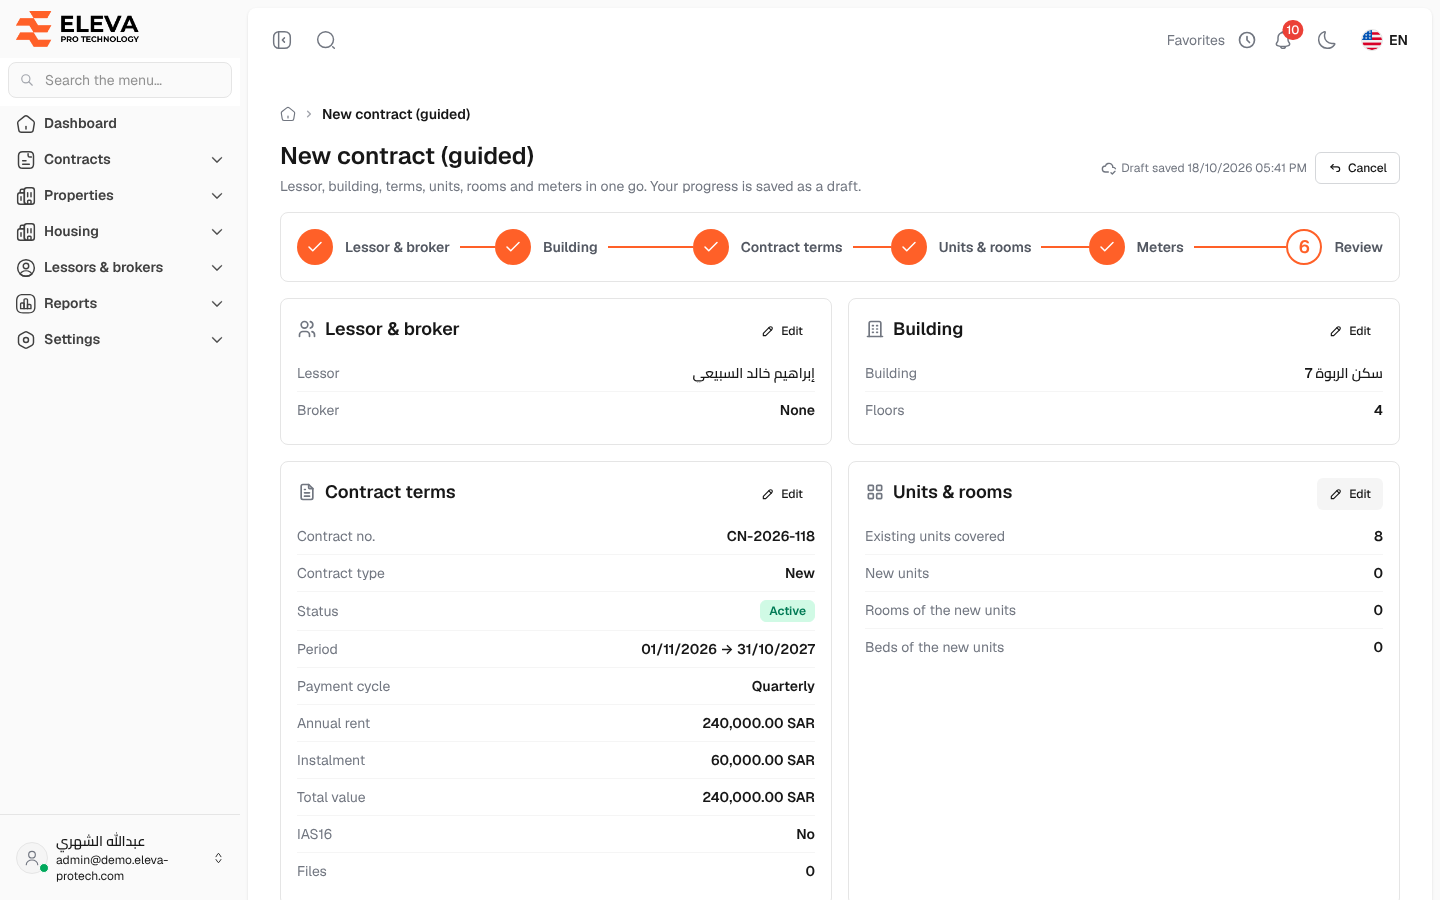Go to the Meters step

coord(1136,247)
